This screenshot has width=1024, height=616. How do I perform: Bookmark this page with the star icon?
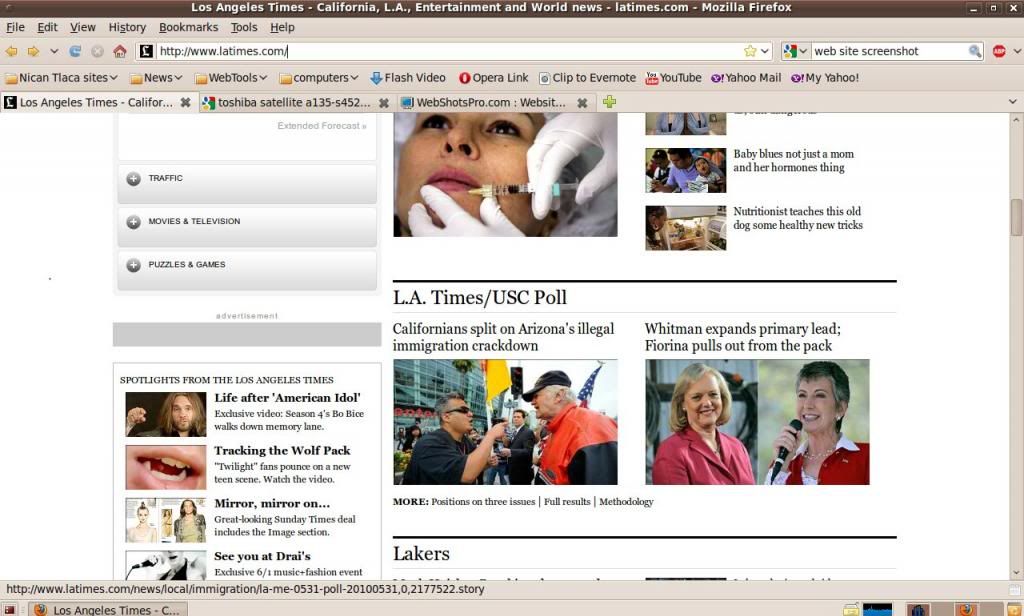pyautogui.click(x=750, y=51)
